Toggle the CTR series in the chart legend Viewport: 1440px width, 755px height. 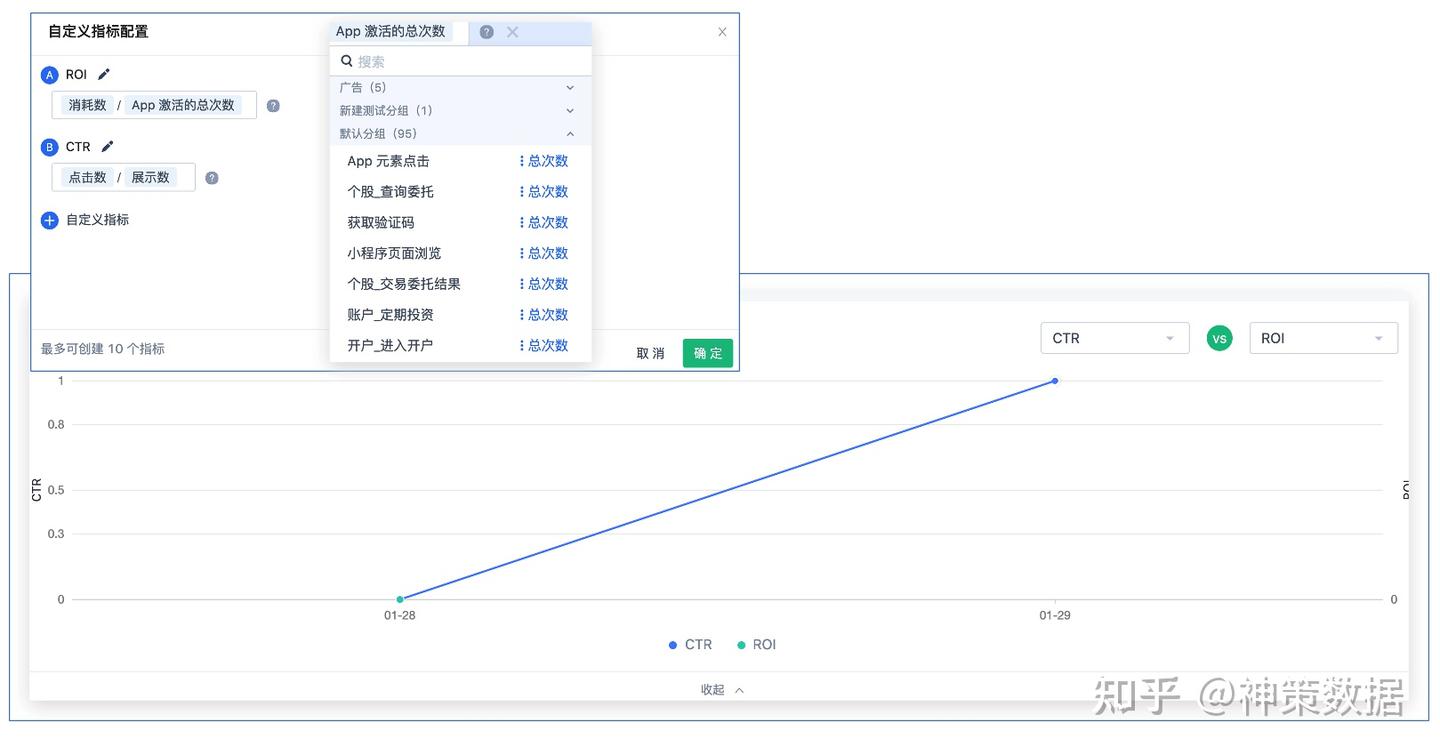[x=690, y=644]
